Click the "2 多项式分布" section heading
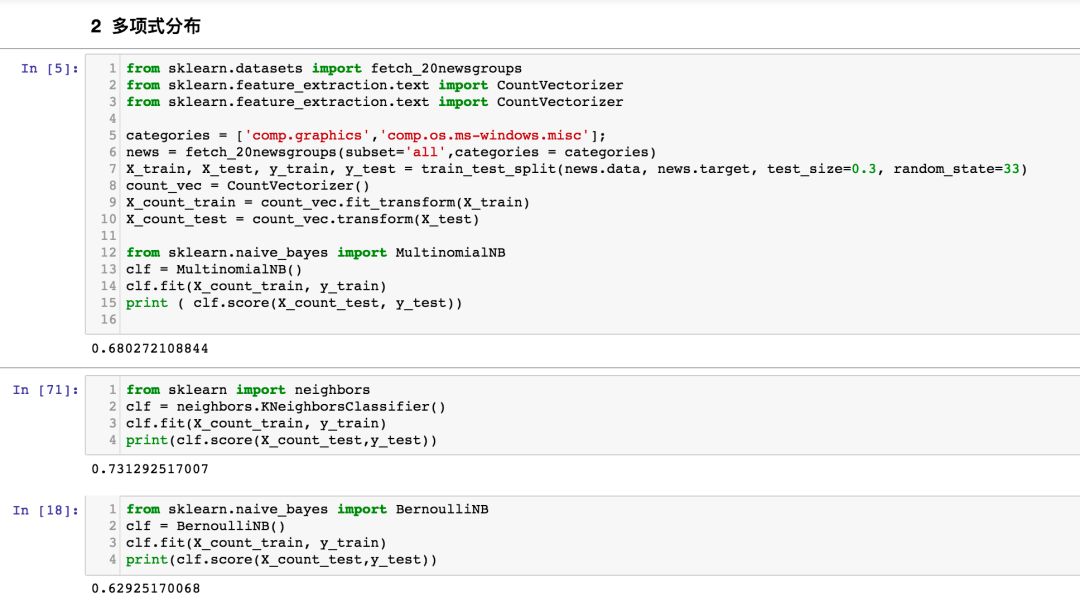The image size is (1080, 606). (x=146, y=27)
